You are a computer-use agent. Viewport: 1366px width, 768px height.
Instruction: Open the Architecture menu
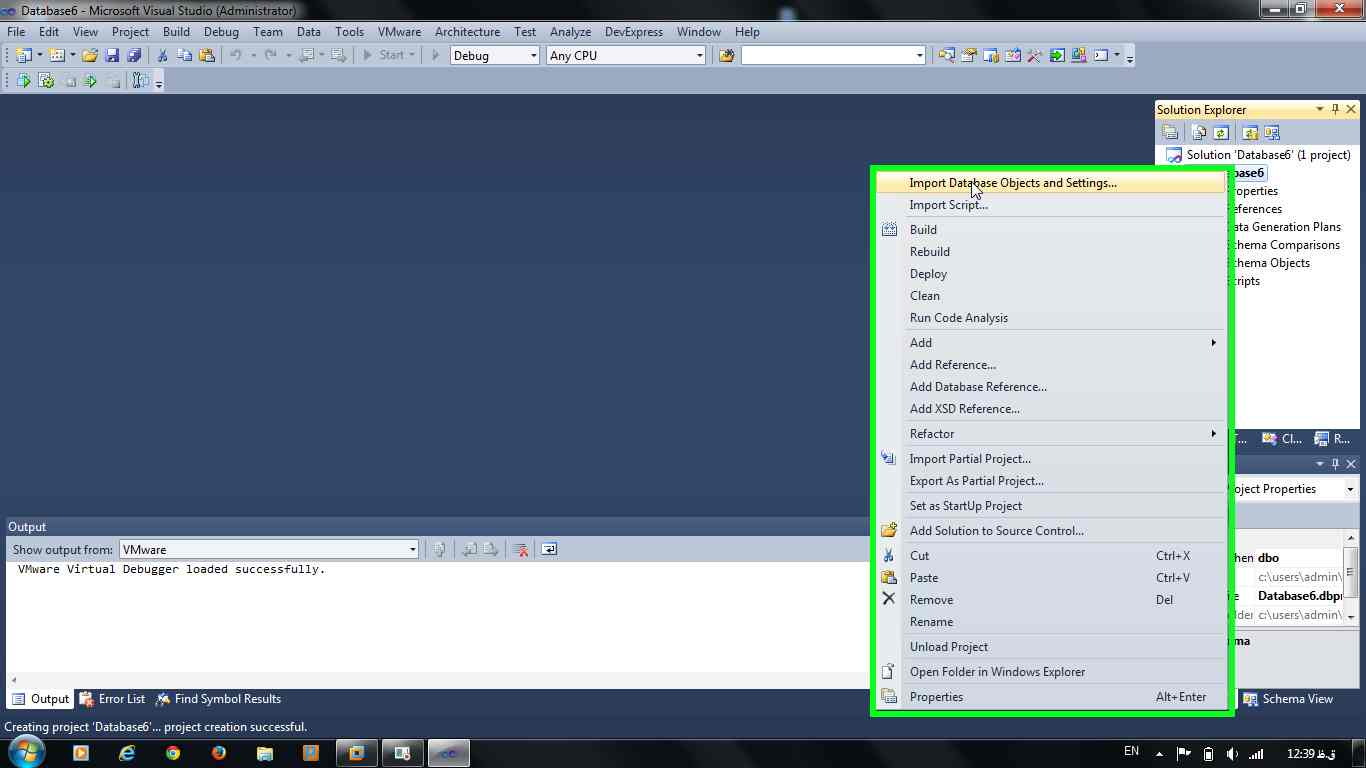point(467,32)
